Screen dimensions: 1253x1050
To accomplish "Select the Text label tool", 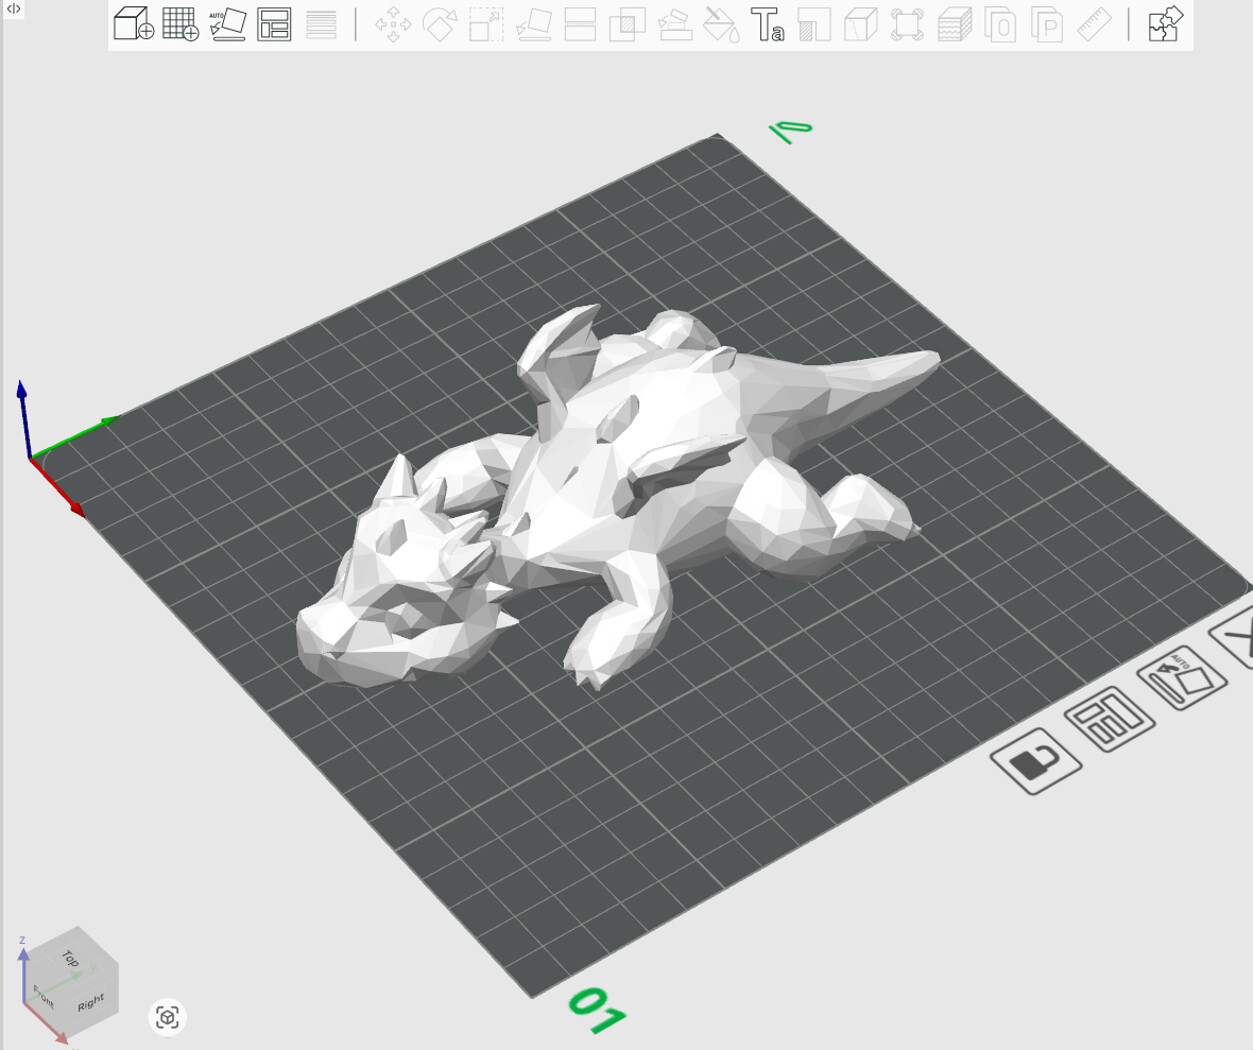I will click(767, 24).
